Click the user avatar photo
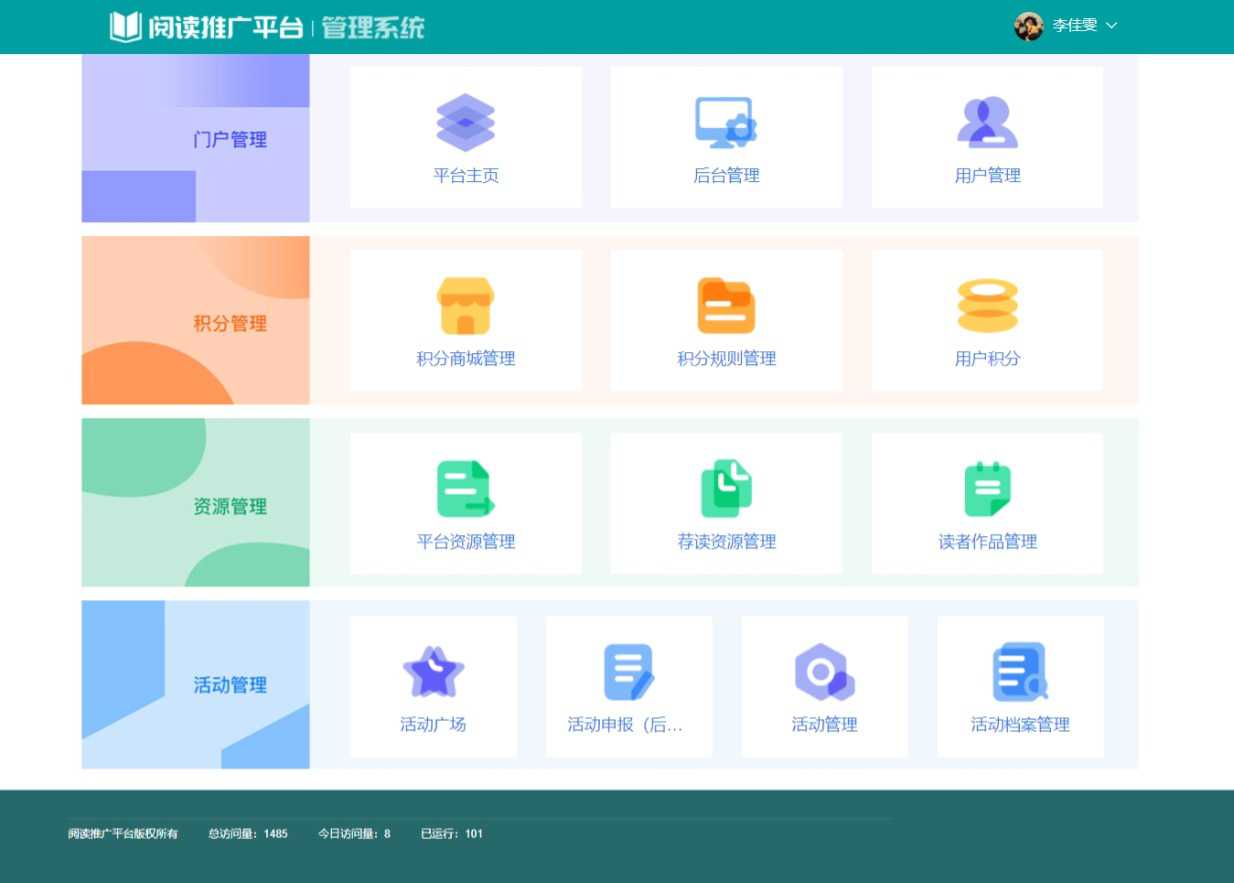 coord(1028,26)
